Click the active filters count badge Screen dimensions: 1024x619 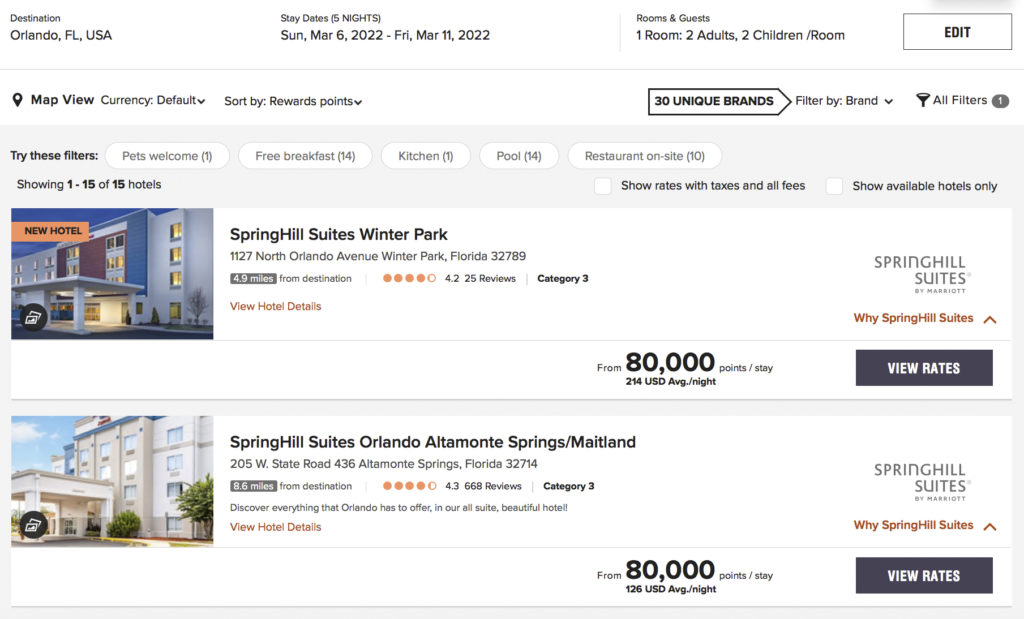[1000, 101]
